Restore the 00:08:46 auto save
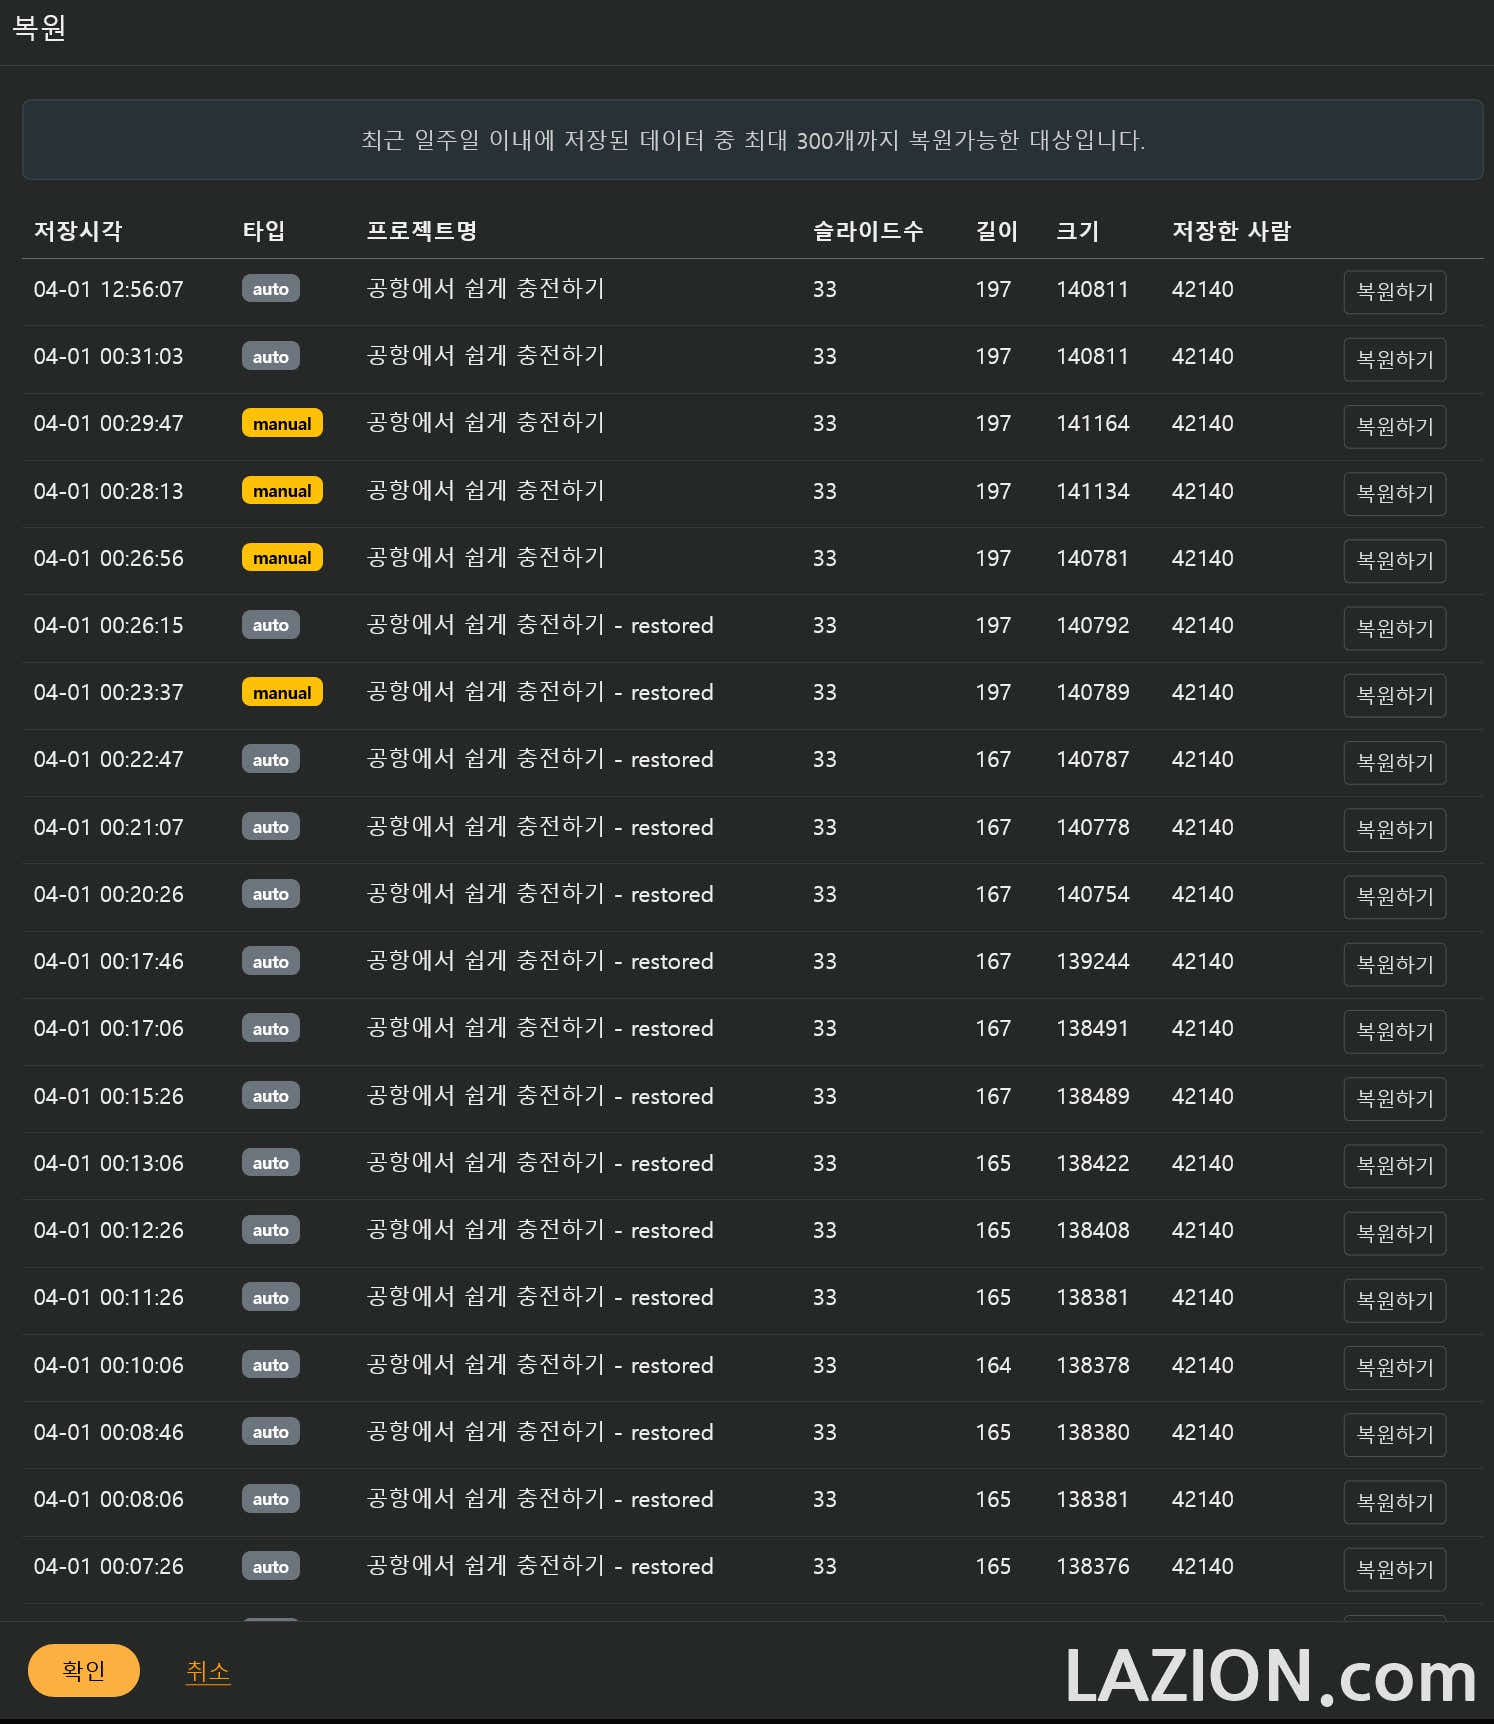Screen dimensions: 1494x1724 point(1394,1434)
